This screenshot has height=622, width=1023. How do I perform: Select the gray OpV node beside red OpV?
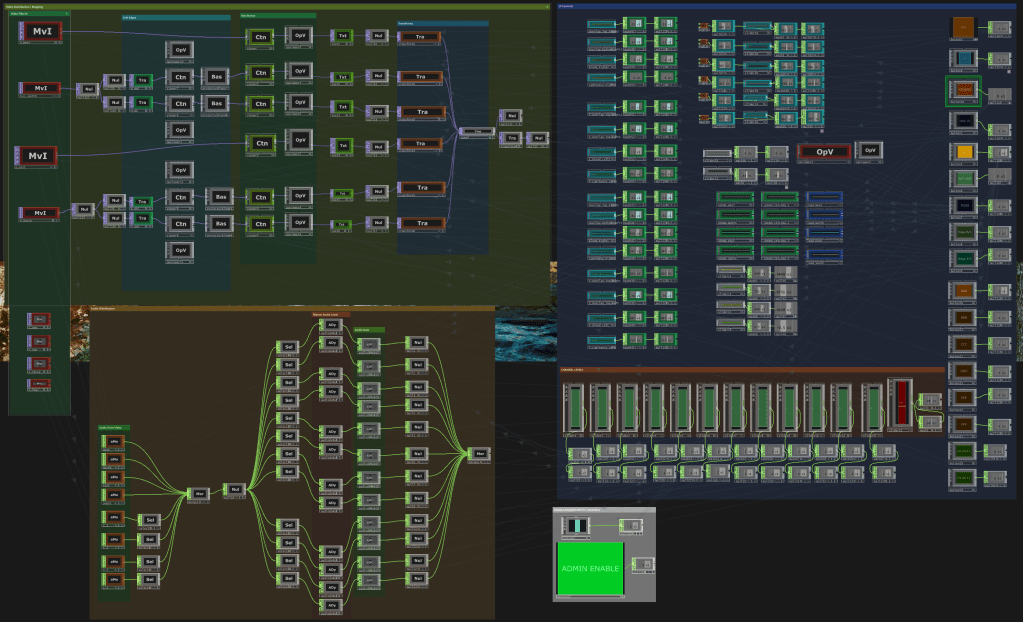pos(870,151)
